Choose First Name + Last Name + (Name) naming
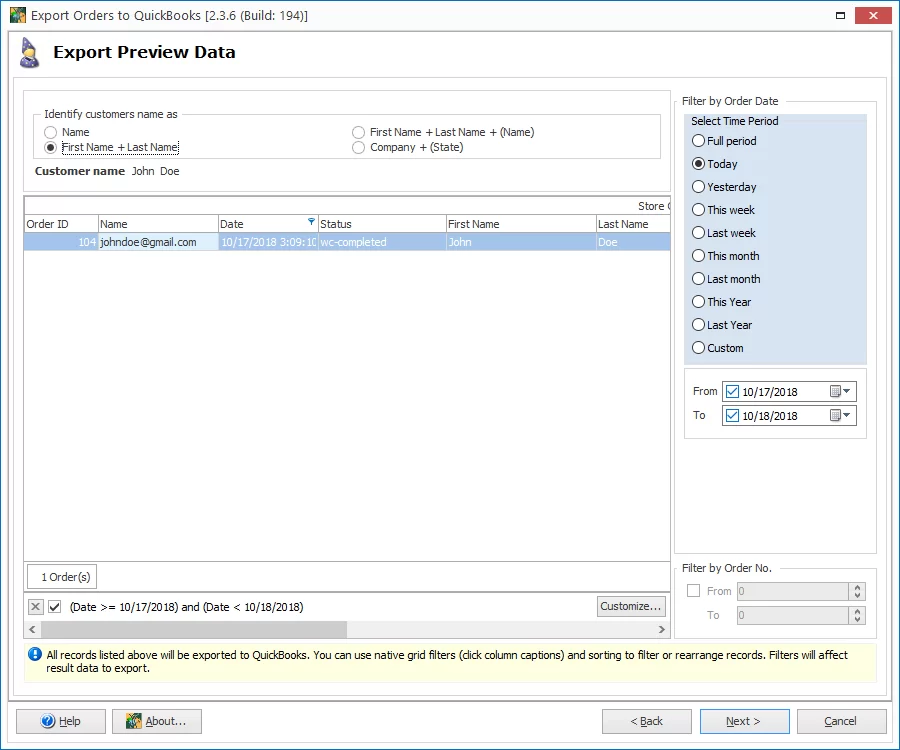 click(358, 131)
